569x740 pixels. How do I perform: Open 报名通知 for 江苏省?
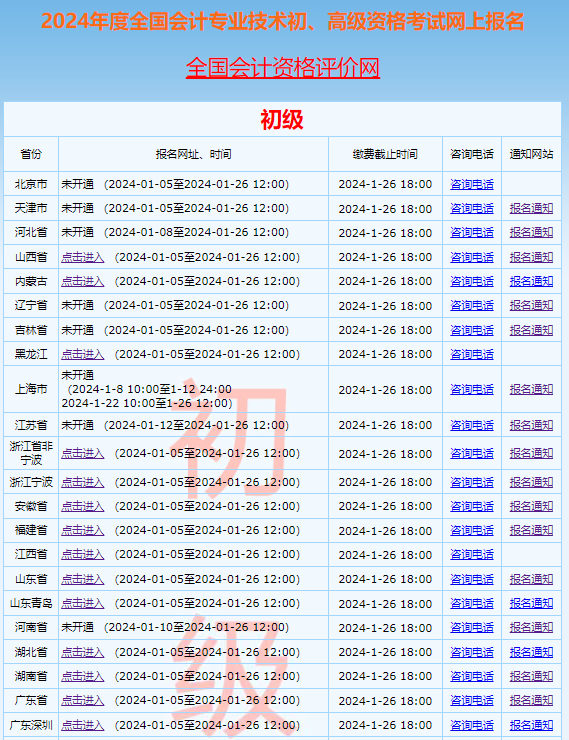pyautogui.click(x=531, y=425)
